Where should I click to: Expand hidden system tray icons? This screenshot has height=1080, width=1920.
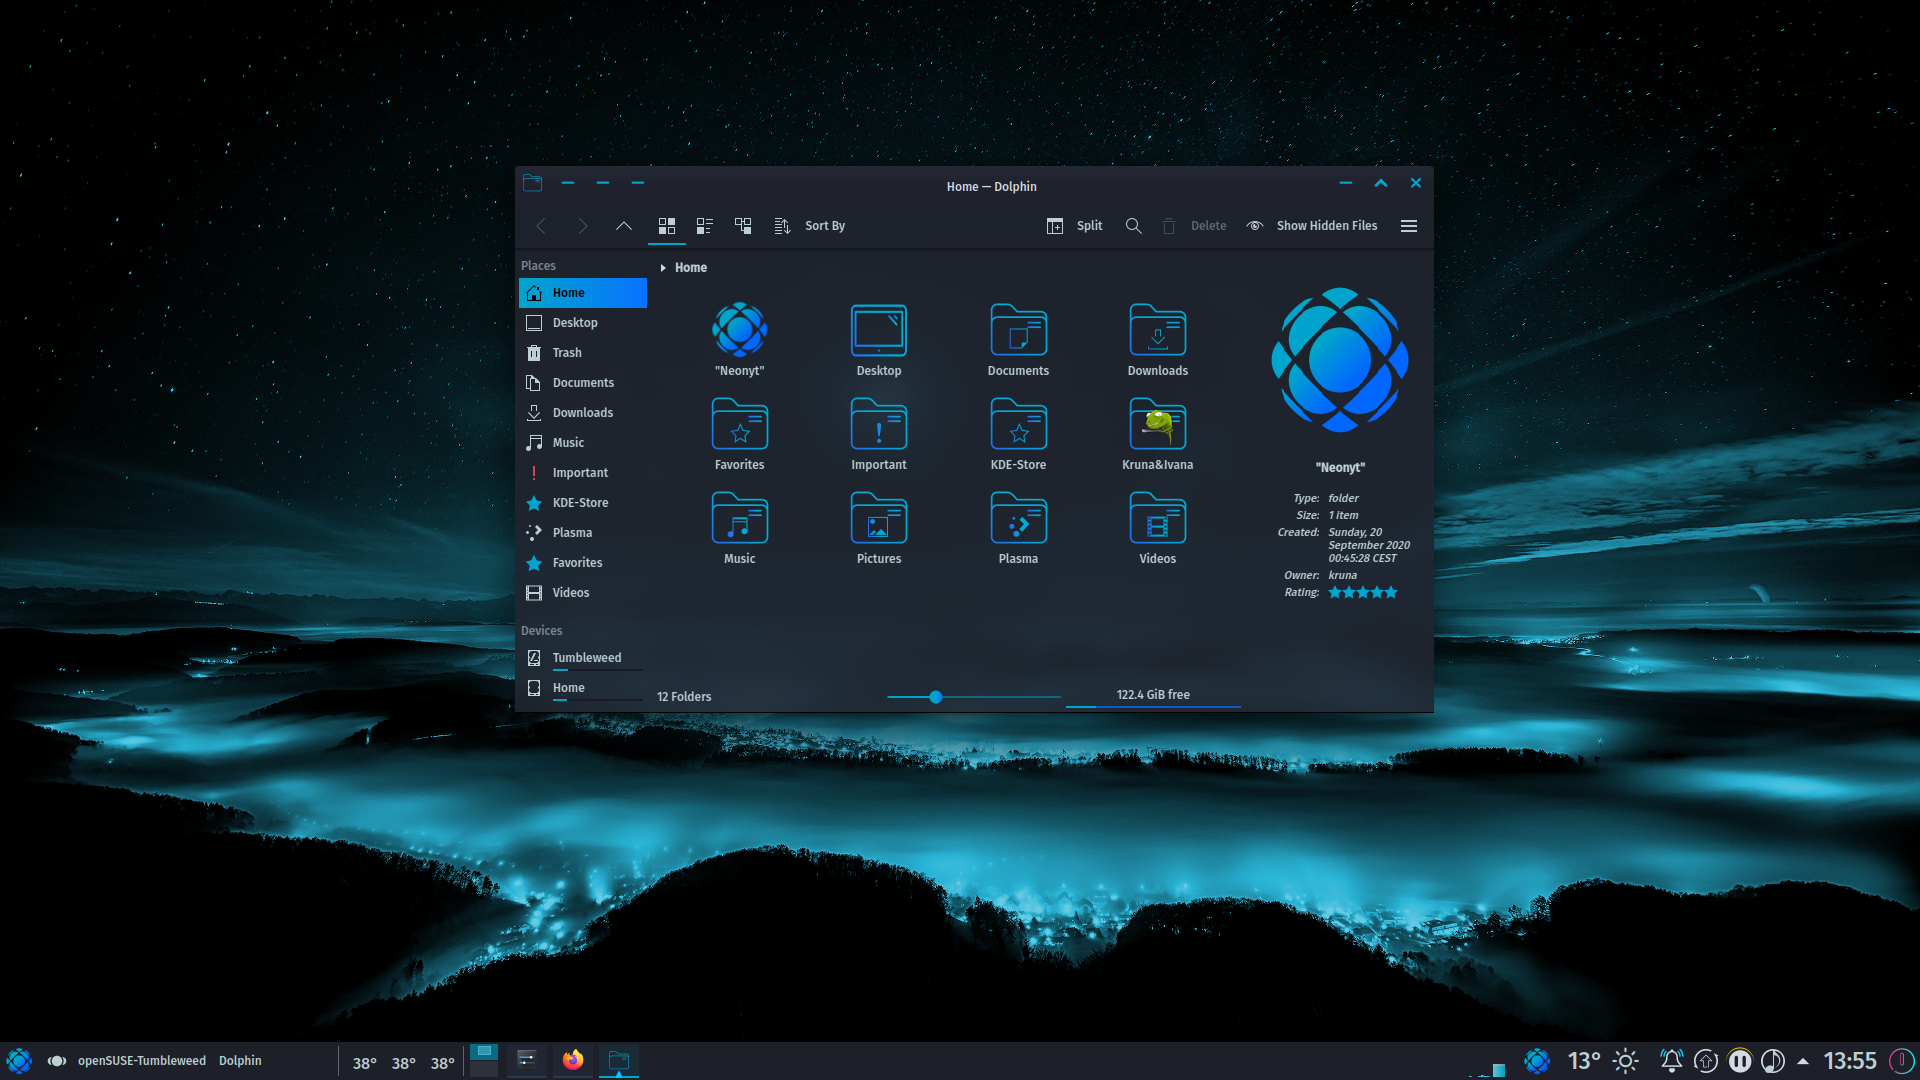[1803, 1061]
